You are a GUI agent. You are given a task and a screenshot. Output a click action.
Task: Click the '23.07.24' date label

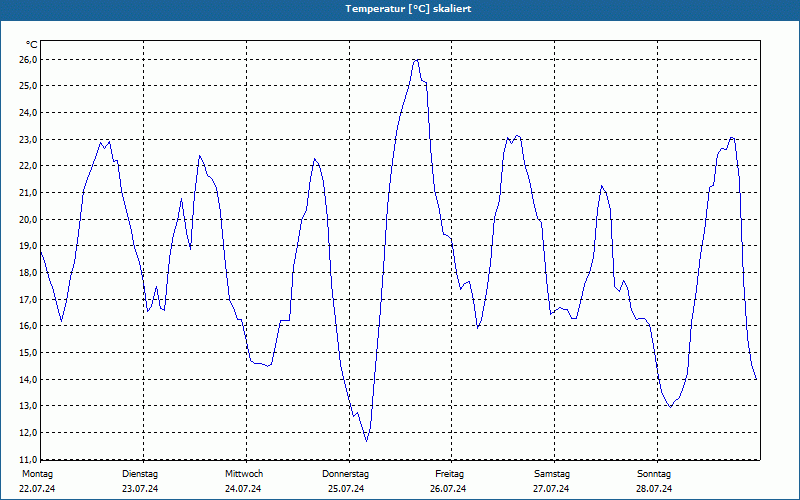(140, 489)
